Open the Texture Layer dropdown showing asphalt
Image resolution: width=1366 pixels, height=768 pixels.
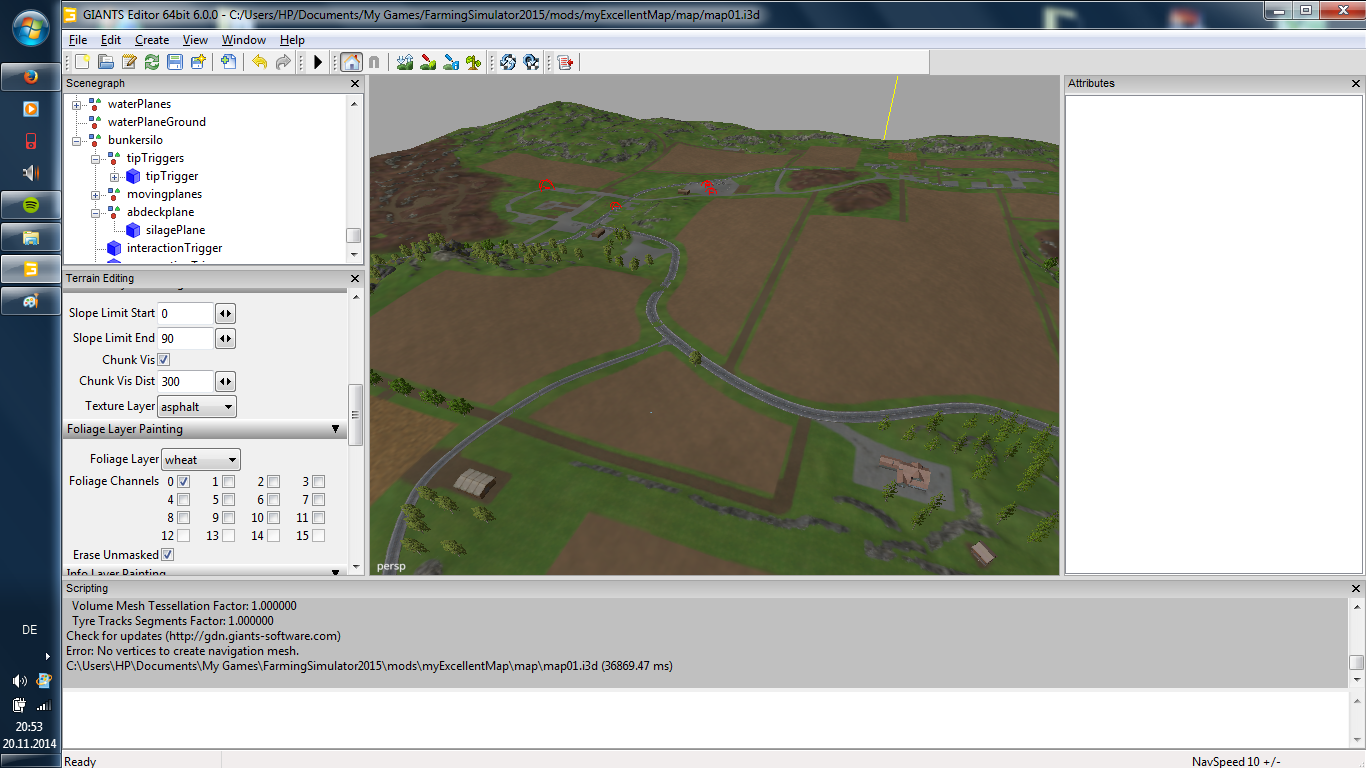[x=197, y=407]
